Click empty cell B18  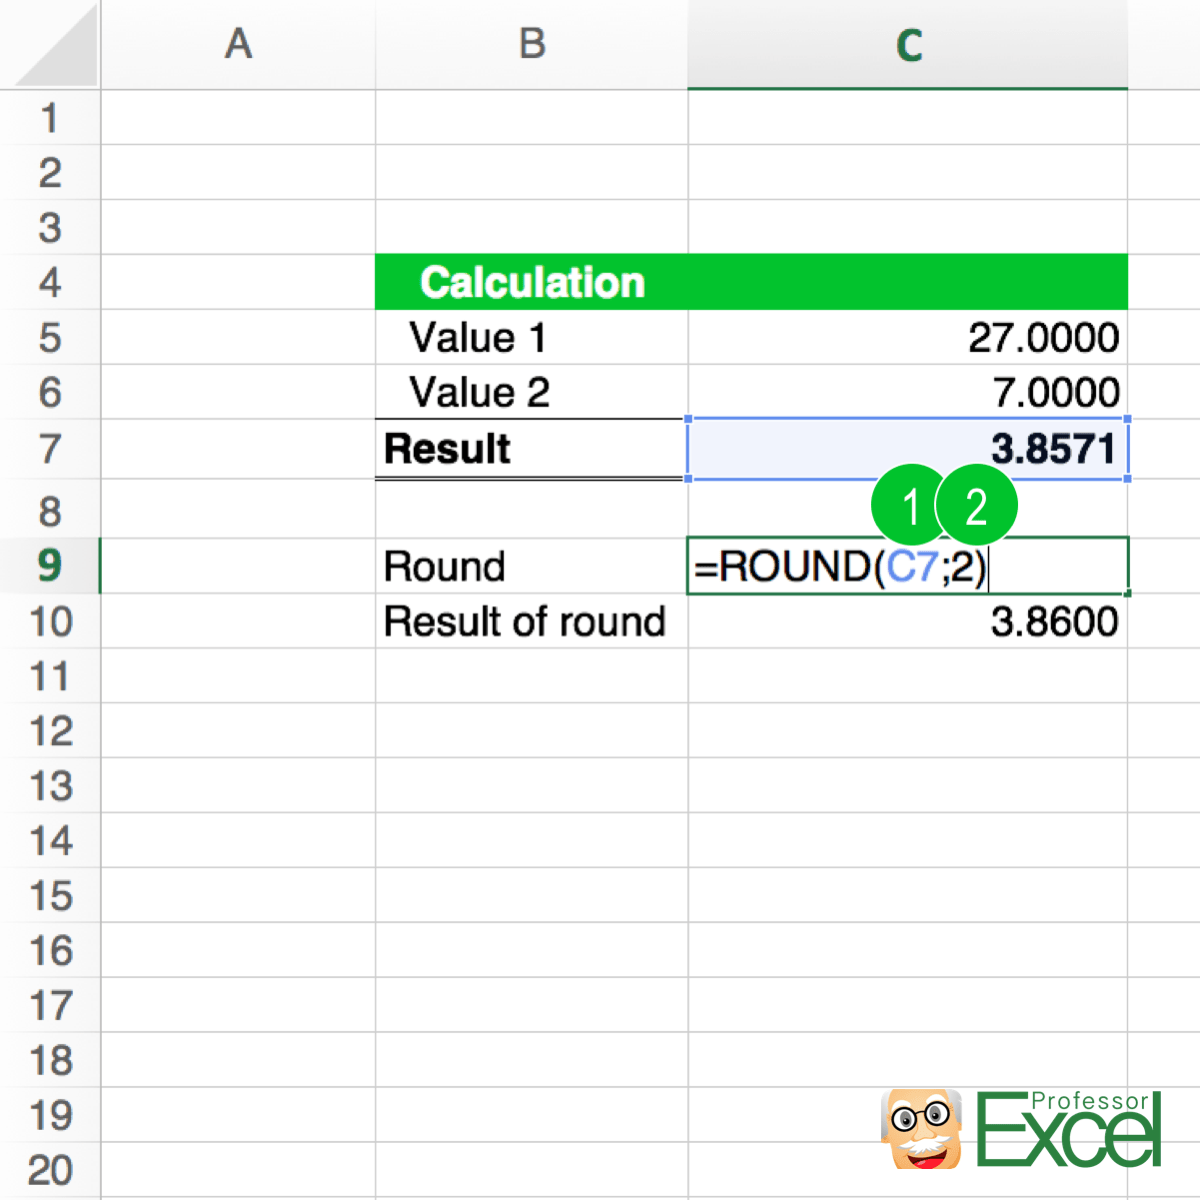pyautogui.click(x=532, y=1060)
